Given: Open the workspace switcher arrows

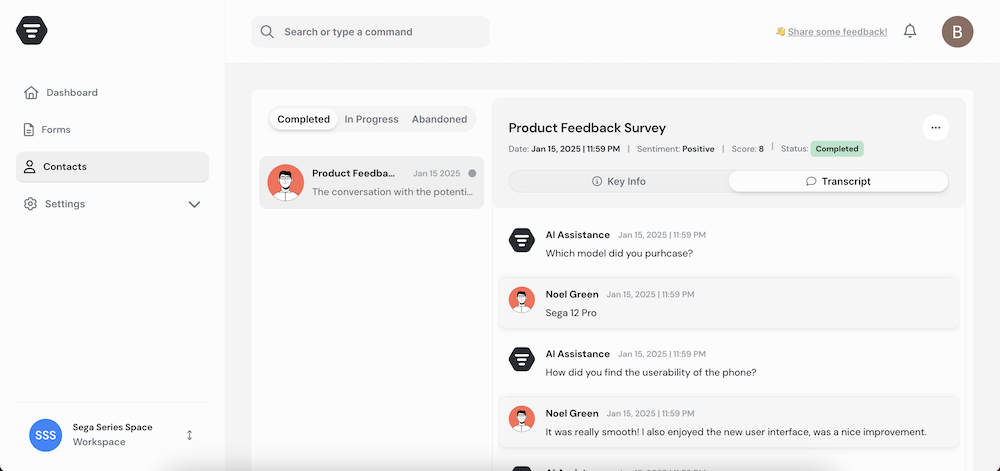Looking at the screenshot, I should tap(189, 435).
